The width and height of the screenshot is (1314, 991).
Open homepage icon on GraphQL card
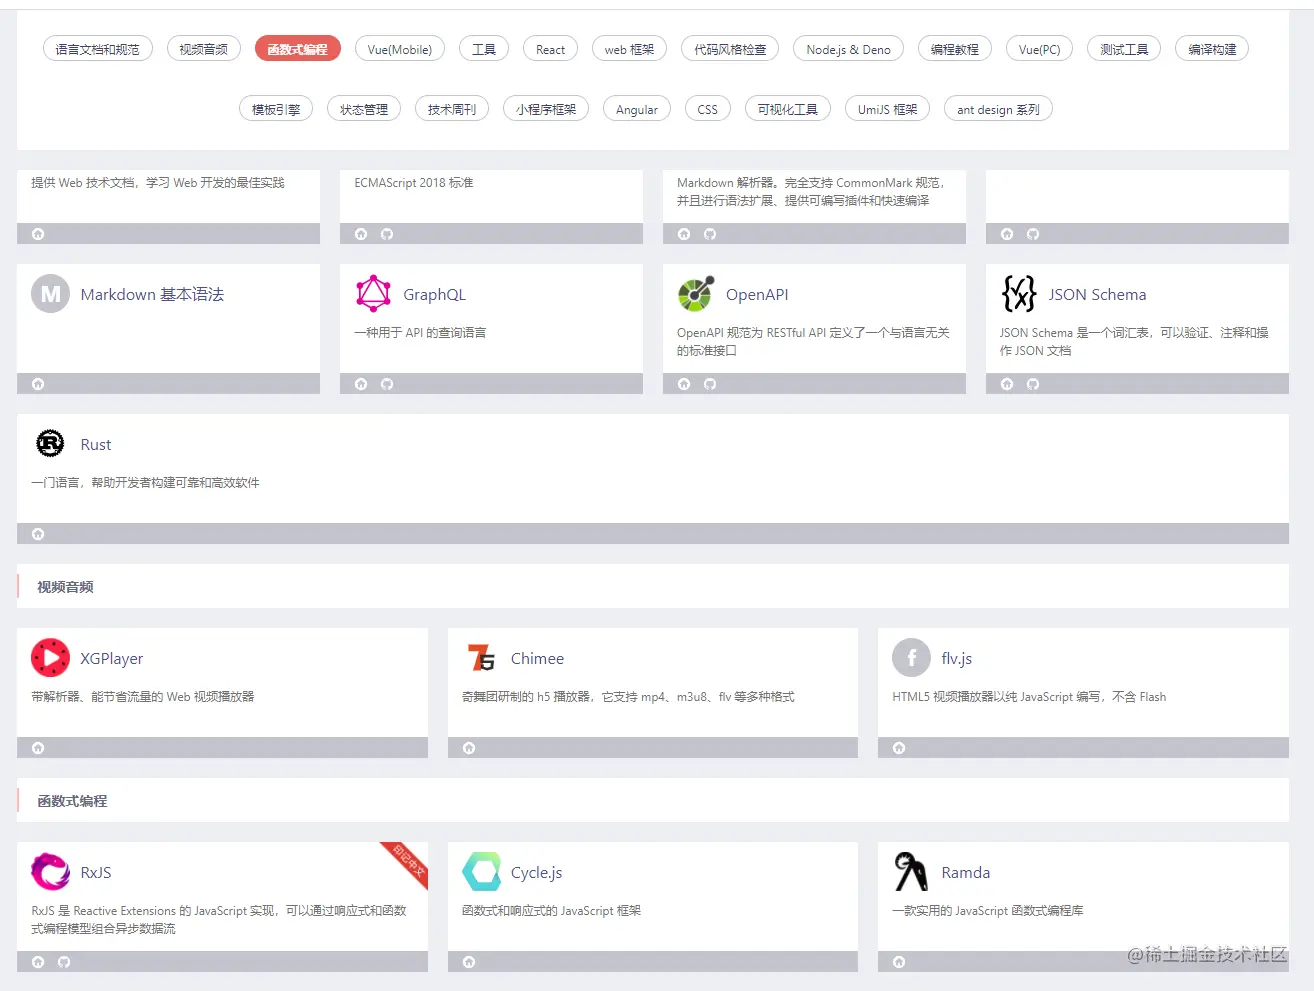(361, 384)
